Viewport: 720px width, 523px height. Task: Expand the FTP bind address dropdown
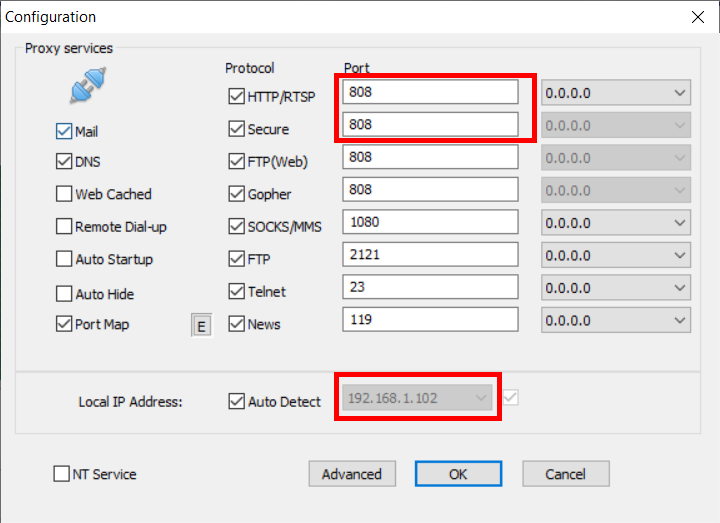click(x=616, y=255)
